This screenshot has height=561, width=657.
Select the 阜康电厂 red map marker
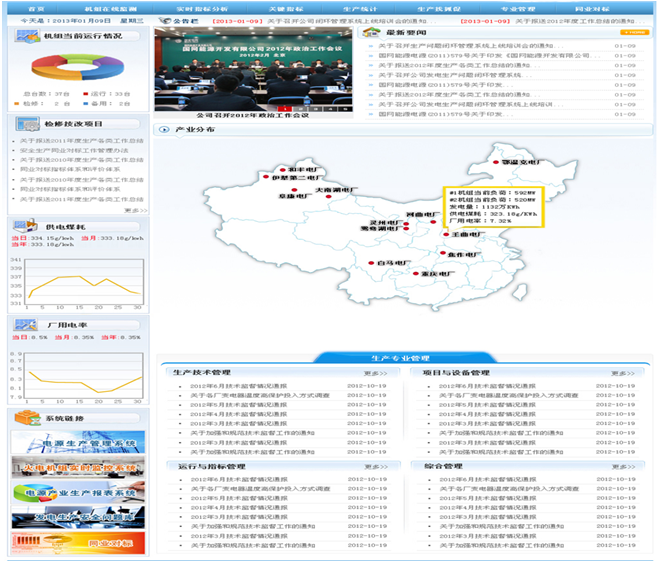click(295, 190)
